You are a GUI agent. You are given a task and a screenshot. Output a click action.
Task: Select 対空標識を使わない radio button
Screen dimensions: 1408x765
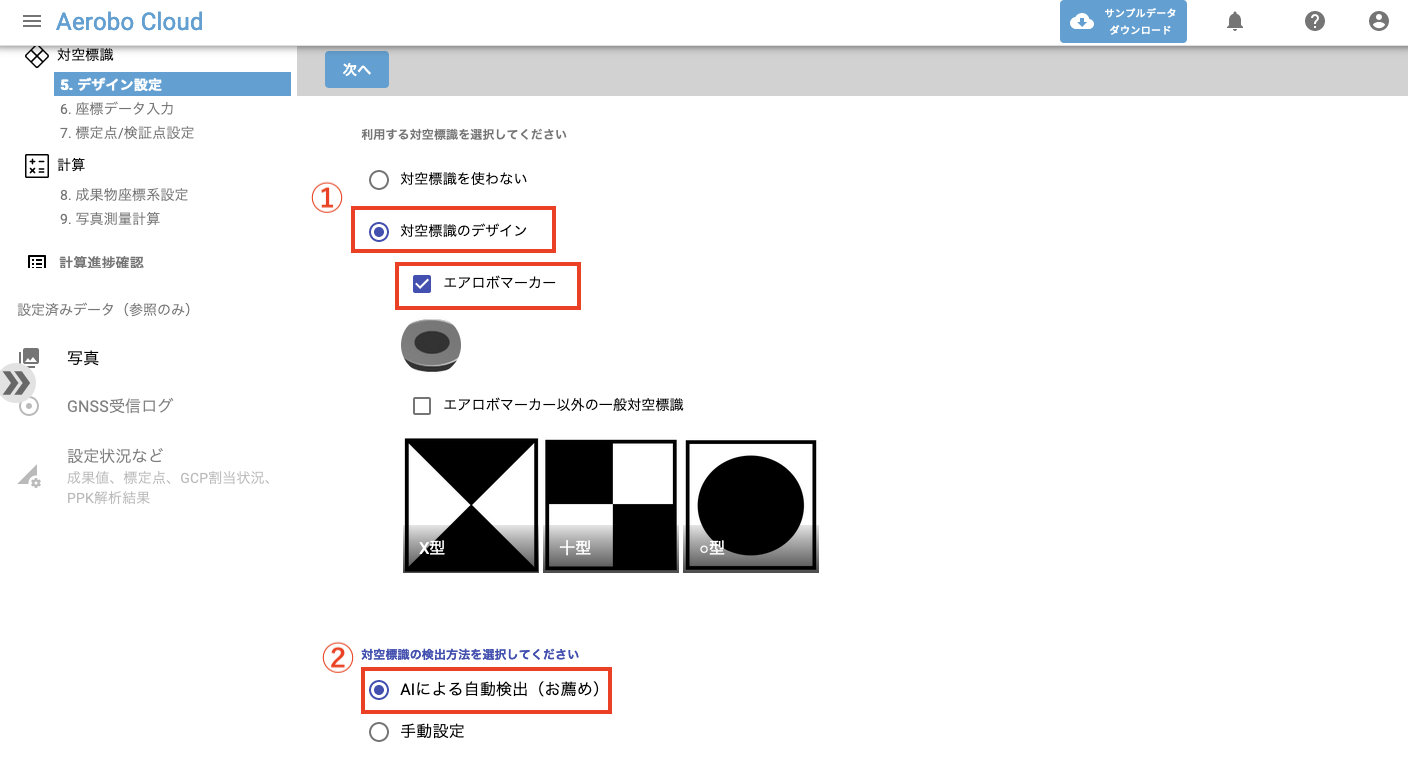click(x=379, y=179)
